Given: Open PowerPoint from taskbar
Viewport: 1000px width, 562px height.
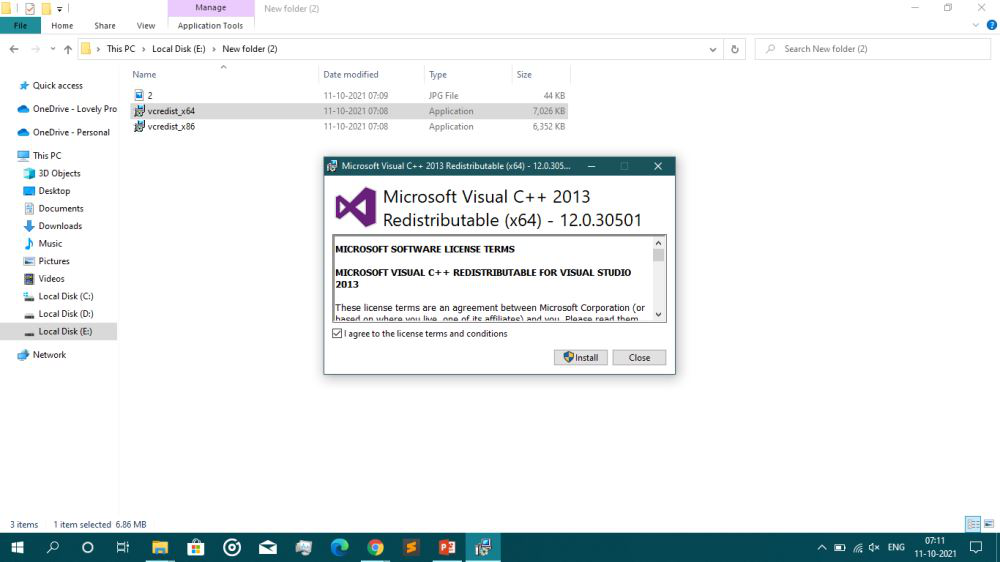Looking at the screenshot, I should [x=447, y=547].
